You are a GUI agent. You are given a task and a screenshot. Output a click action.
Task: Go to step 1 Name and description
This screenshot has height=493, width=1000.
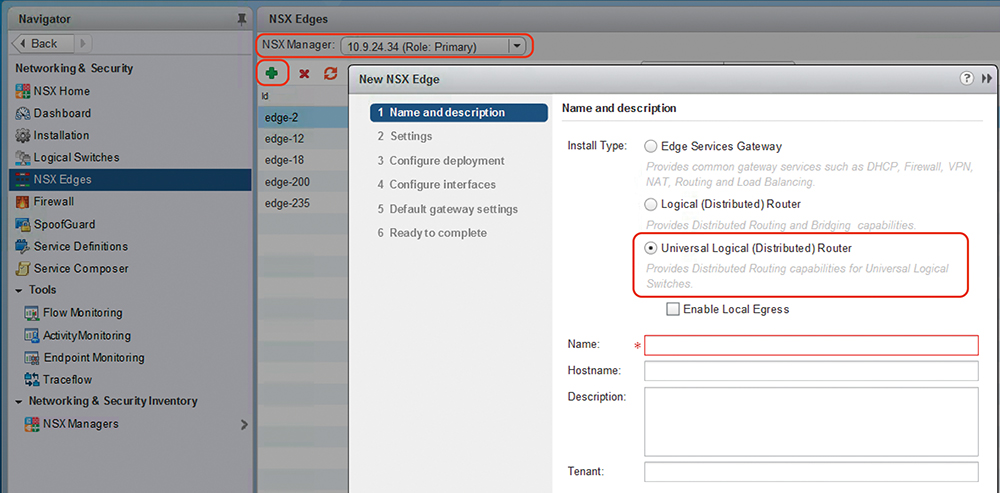[459, 112]
